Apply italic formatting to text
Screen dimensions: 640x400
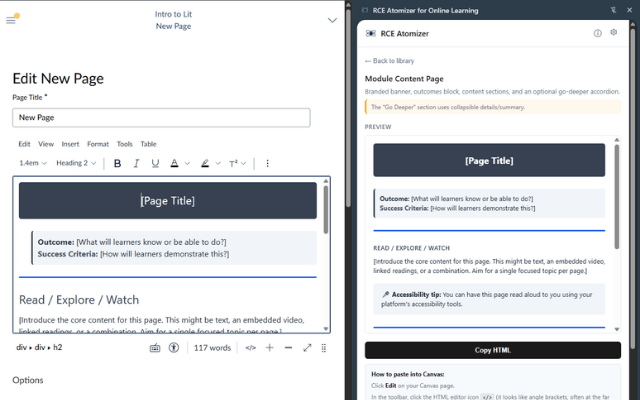pyautogui.click(x=136, y=163)
